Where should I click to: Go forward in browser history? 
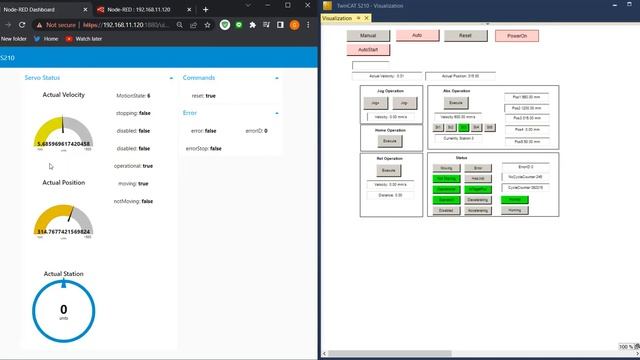tap(8, 25)
